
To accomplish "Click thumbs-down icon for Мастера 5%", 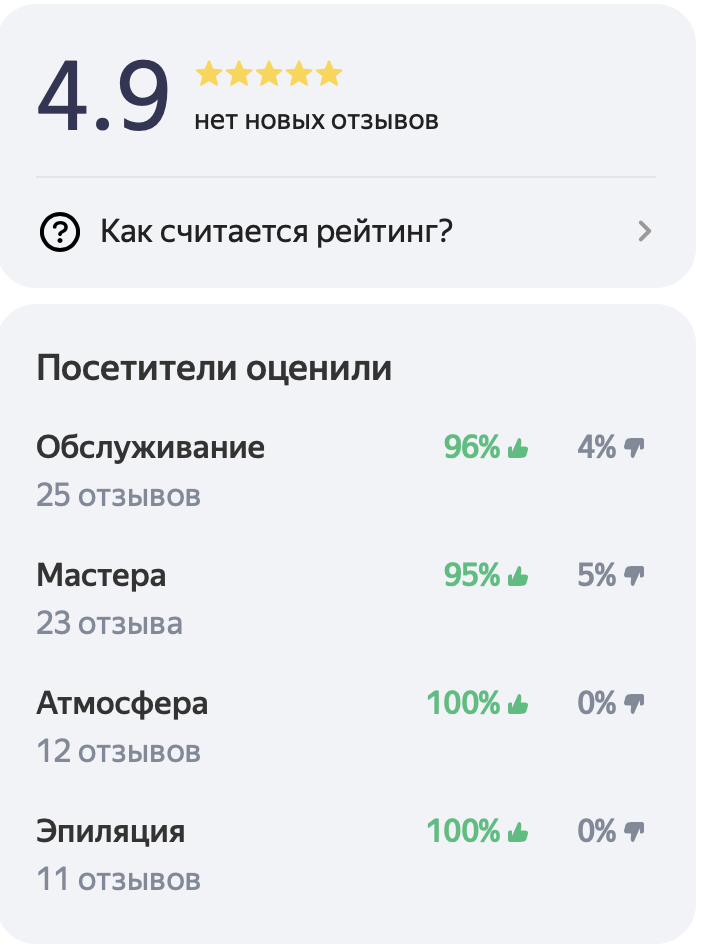I will (634, 576).
